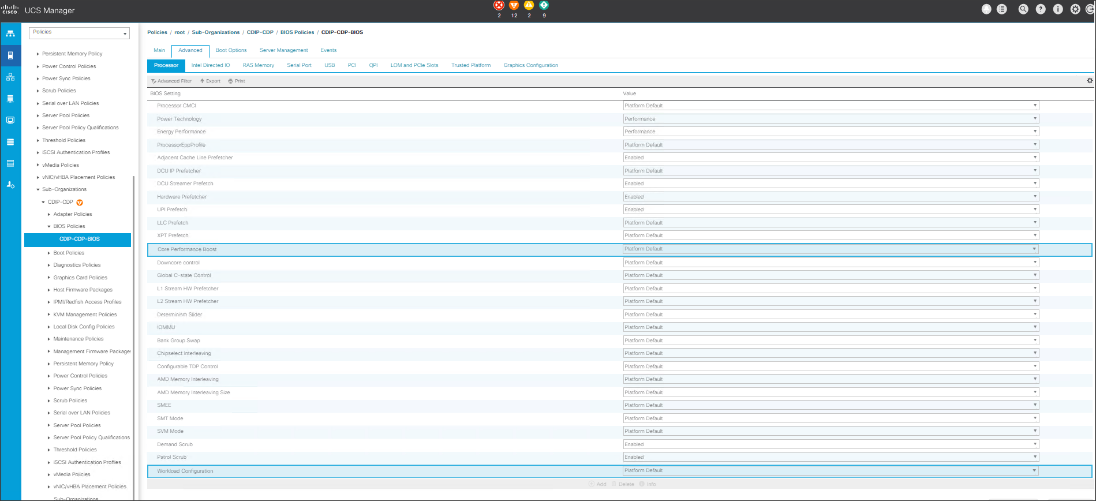The image size is (1096, 501).
Task: Click the list icon in header
Action: [x=1002, y=9]
